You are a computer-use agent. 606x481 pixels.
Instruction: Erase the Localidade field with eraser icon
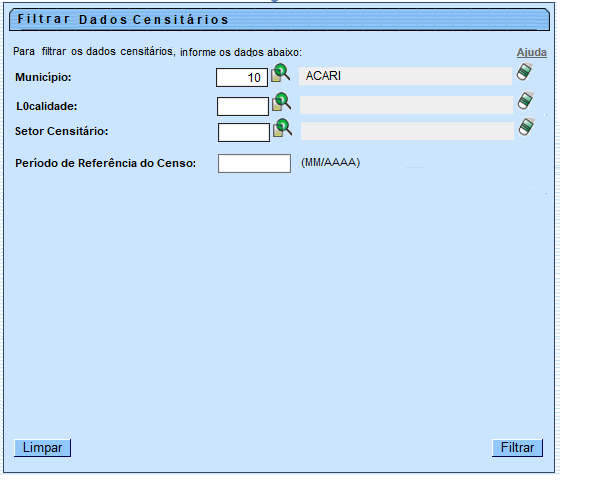click(x=525, y=101)
